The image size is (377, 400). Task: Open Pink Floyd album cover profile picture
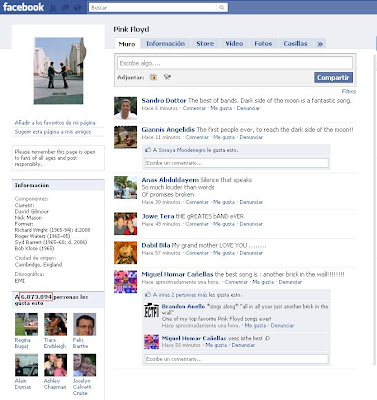coord(59,71)
